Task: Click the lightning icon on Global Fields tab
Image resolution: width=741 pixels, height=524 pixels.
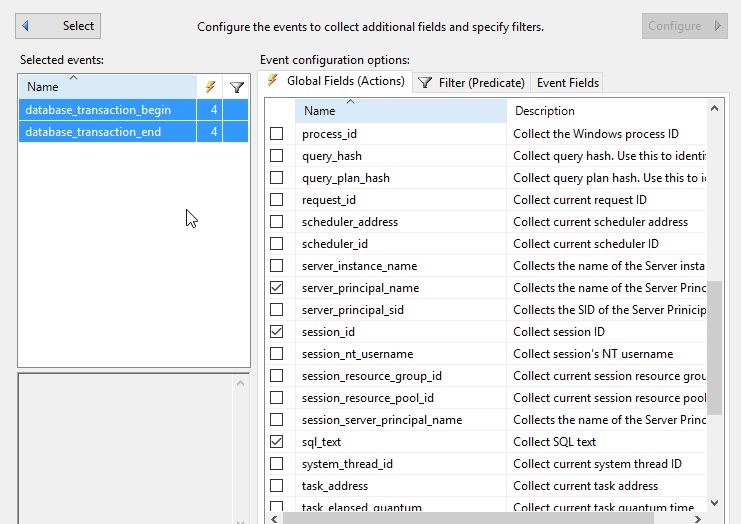Action: pos(272,81)
